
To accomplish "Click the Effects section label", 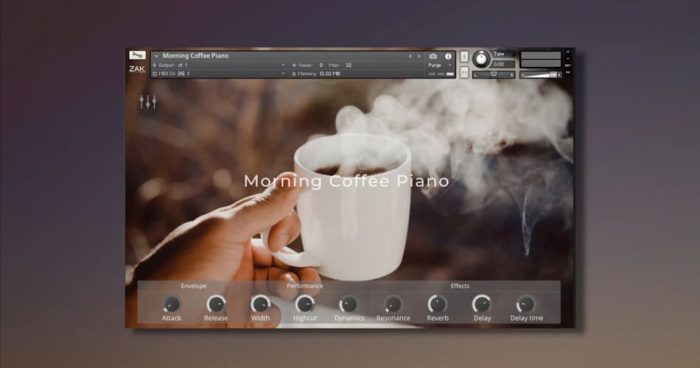I will (x=460, y=286).
